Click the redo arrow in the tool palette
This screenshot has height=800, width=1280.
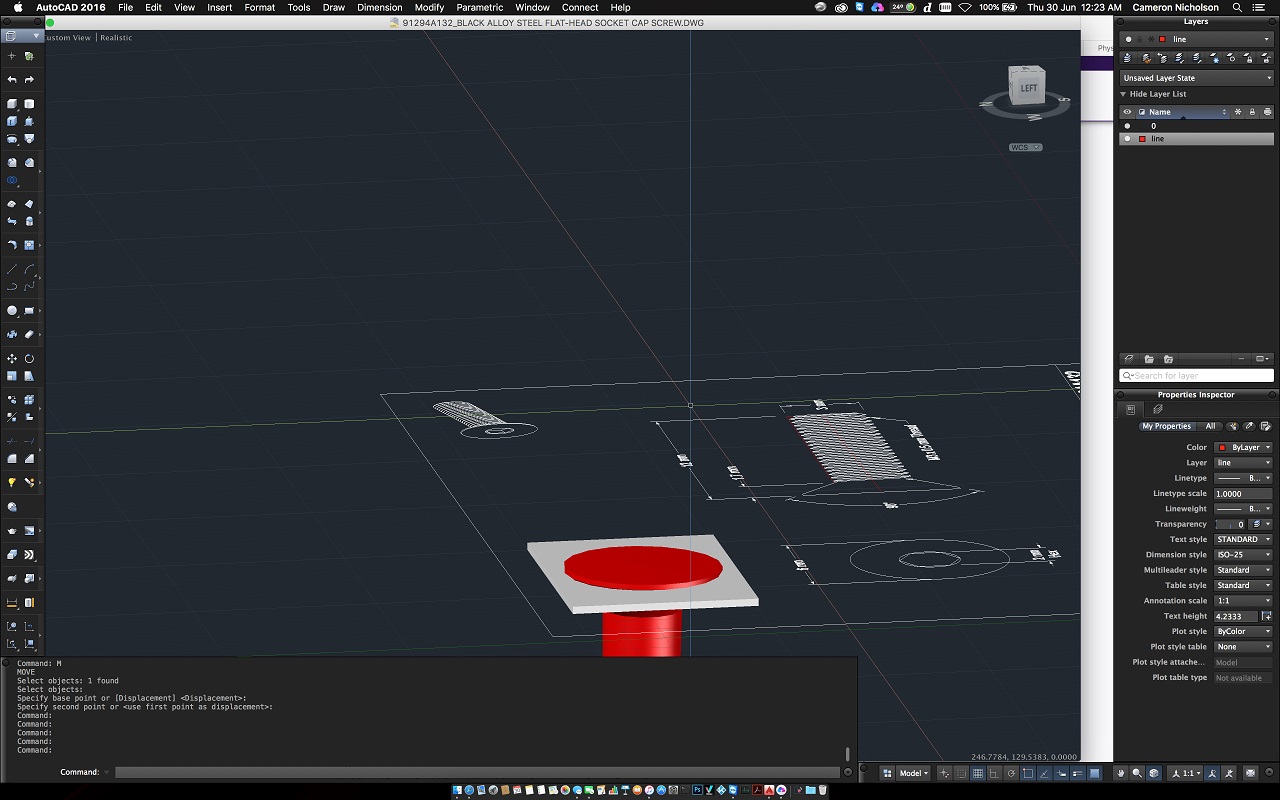click(29, 80)
